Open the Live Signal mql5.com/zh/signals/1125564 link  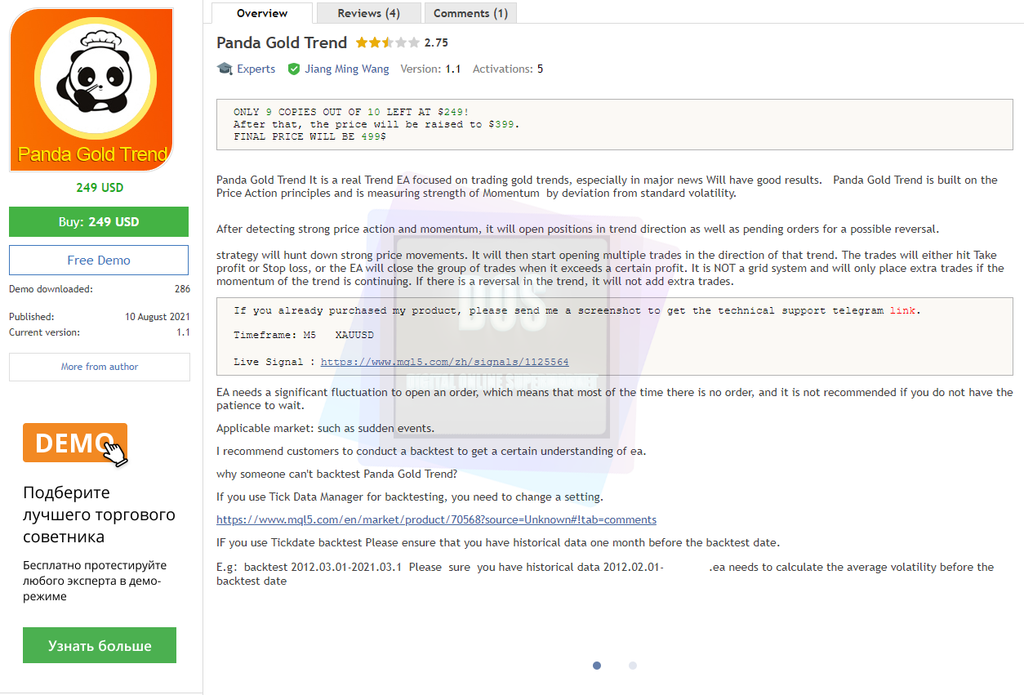point(445,362)
